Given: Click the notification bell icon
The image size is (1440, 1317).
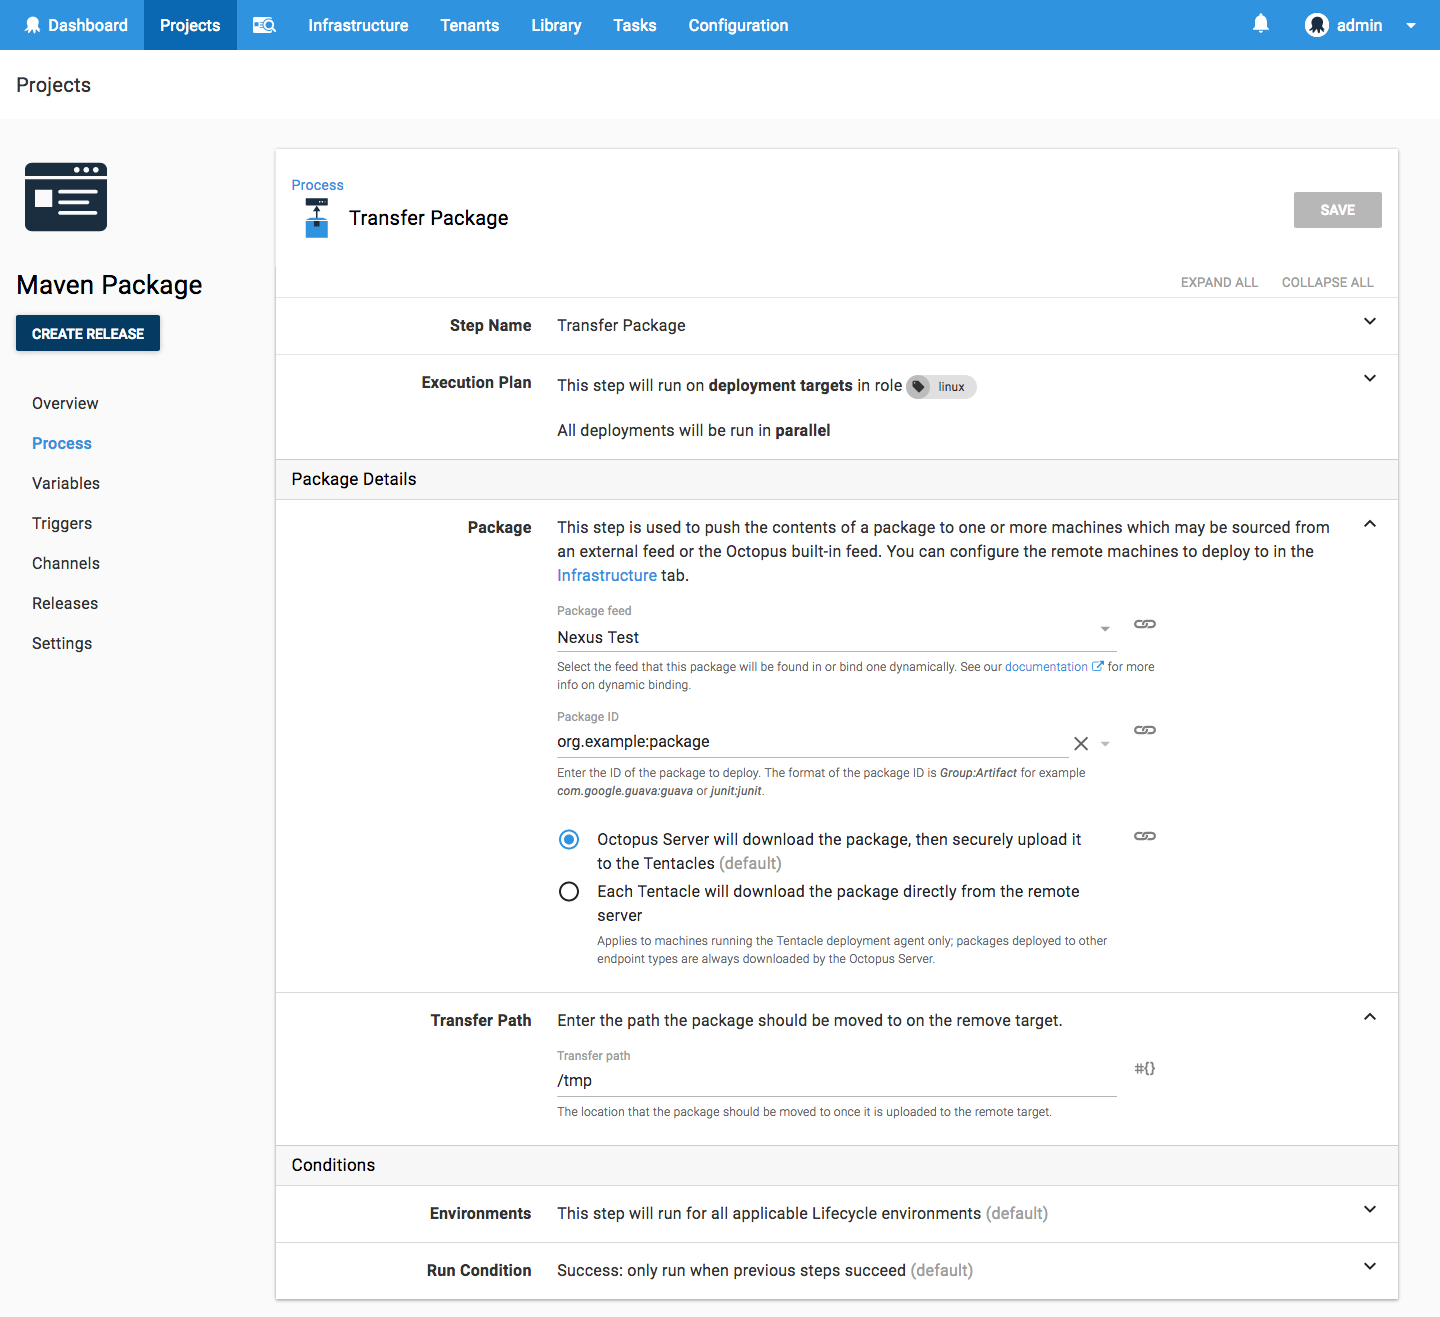Looking at the screenshot, I should pyautogui.click(x=1261, y=24).
